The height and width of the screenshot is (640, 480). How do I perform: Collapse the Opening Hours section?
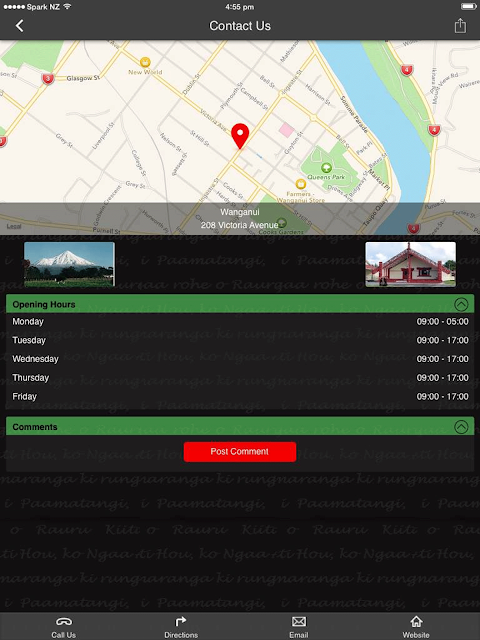[x=461, y=304]
